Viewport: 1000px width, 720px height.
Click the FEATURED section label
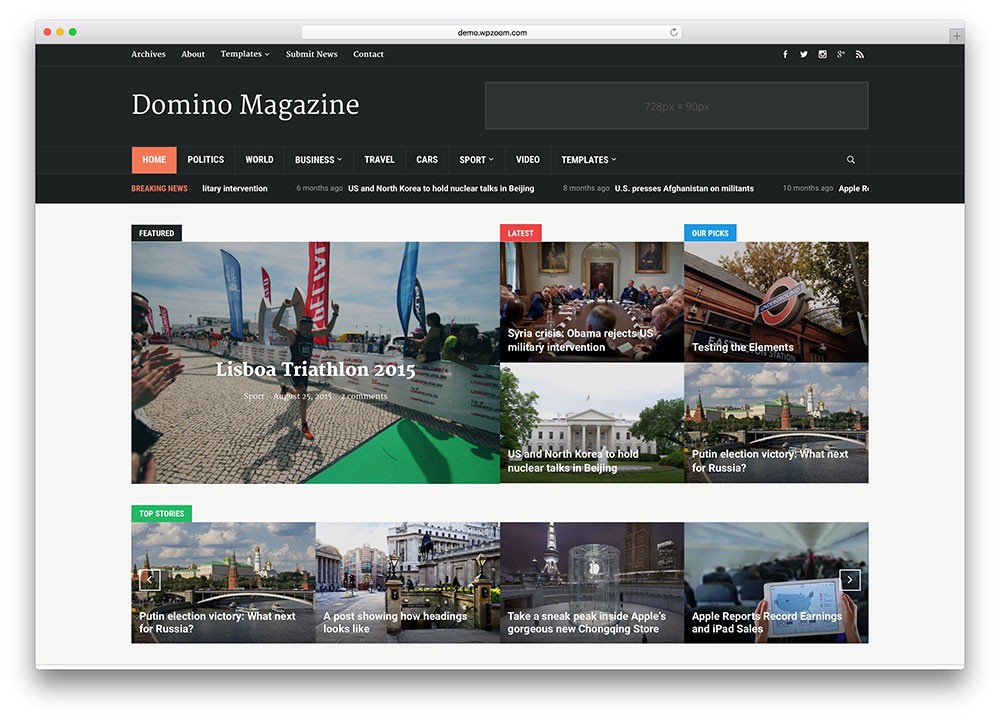tap(156, 233)
